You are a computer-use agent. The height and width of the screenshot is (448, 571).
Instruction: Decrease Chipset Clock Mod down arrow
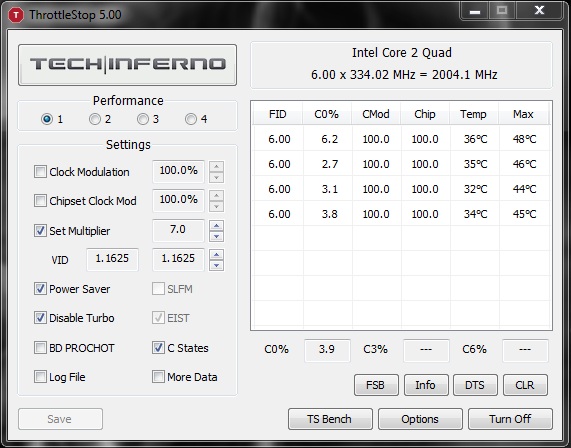[x=217, y=207]
